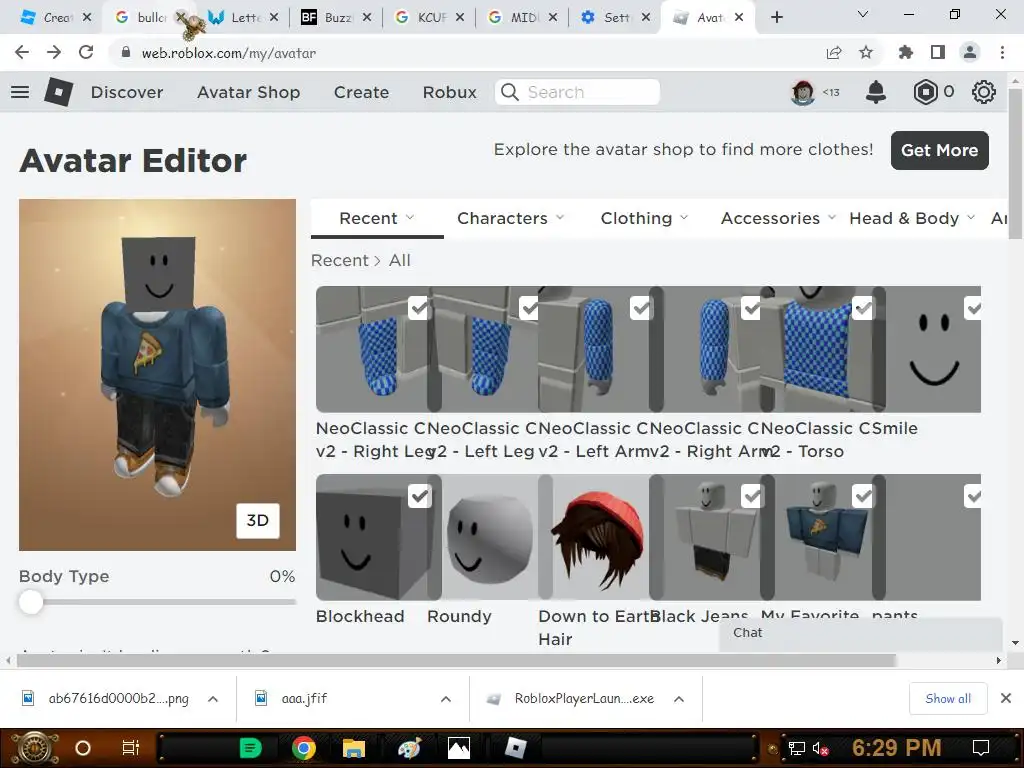Click the Body Type slider handle

point(31,602)
